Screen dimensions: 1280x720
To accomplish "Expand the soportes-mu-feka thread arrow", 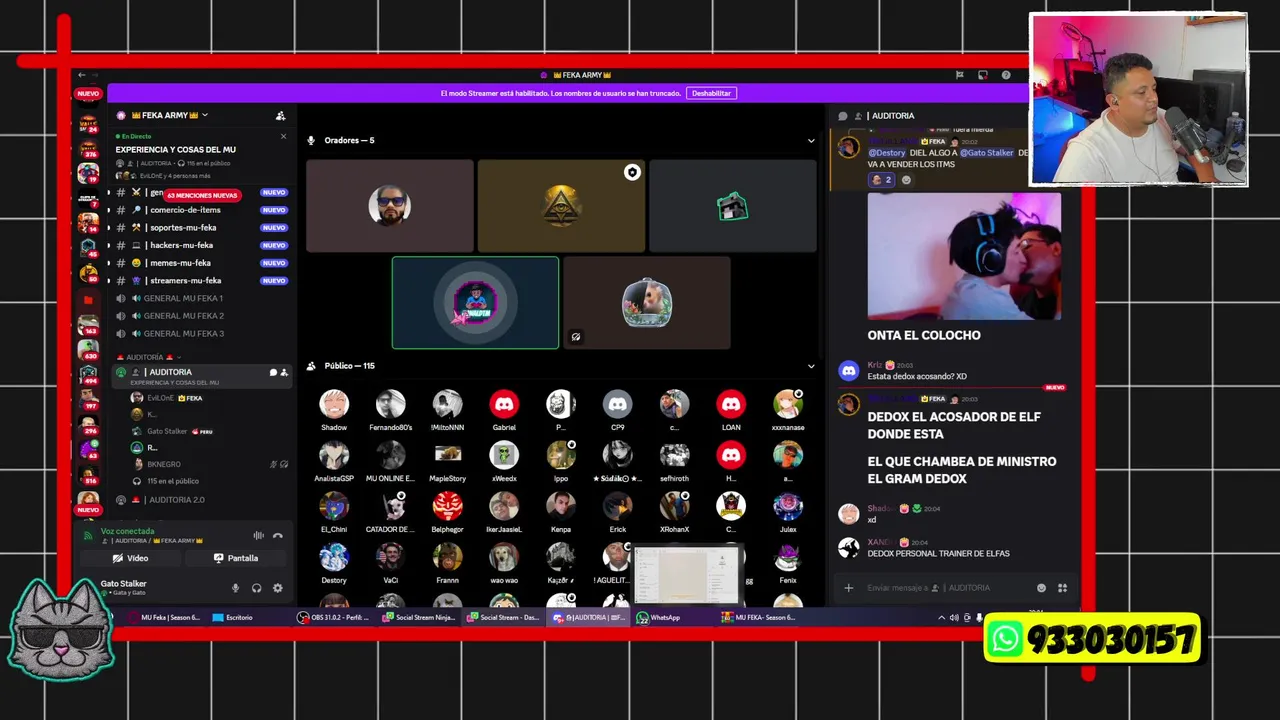I will (109, 228).
